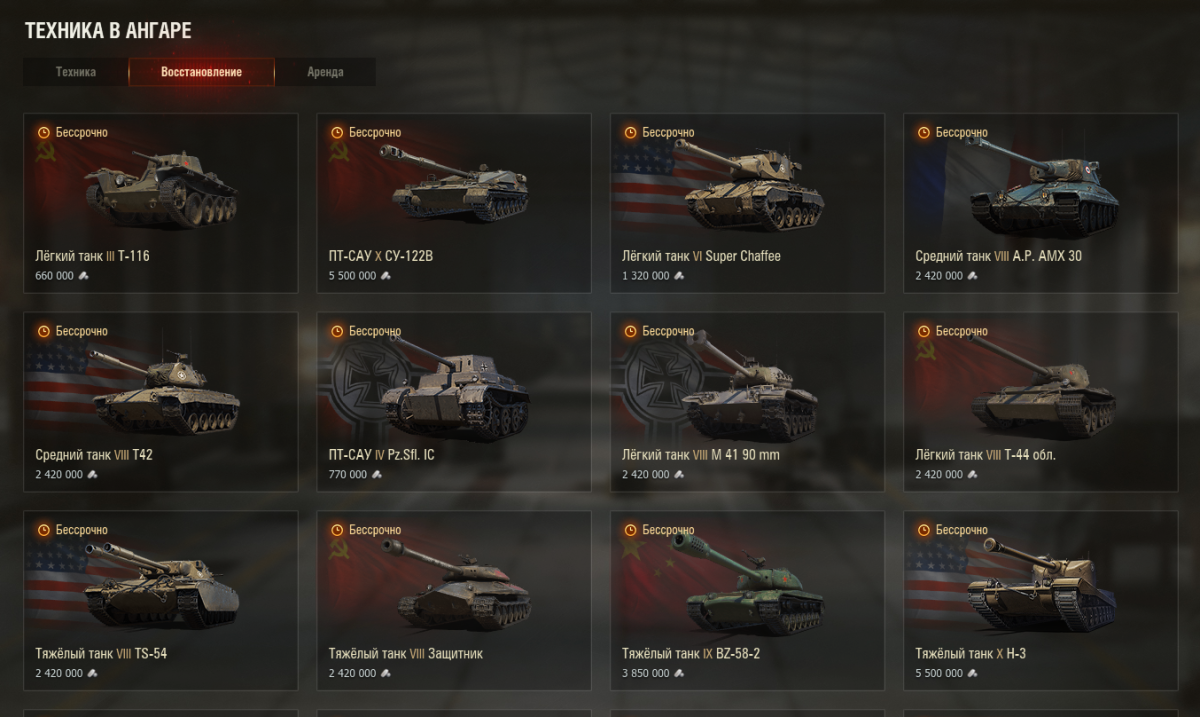This screenshot has width=1200, height=717.
Task: Select the T-116 light tank card
Action: pos(160,203)
